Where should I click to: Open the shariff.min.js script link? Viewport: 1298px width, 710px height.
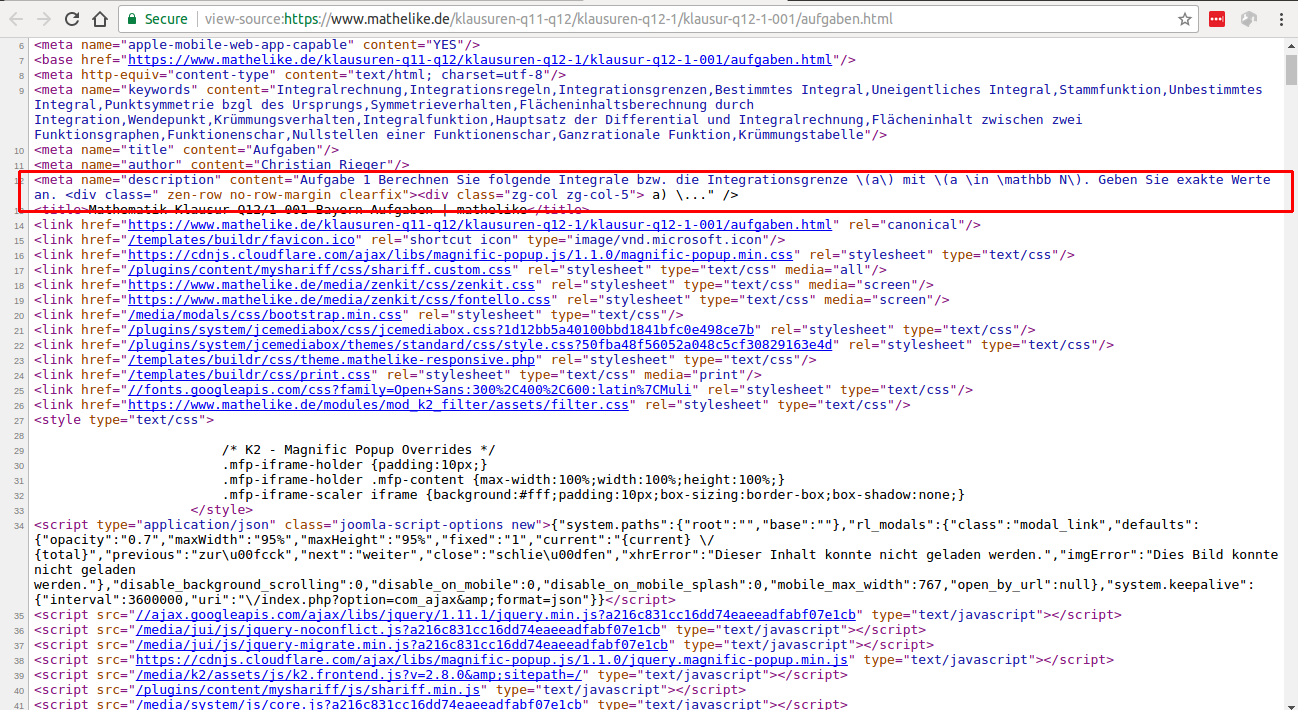pyautogui.click(x=308, y=690)
